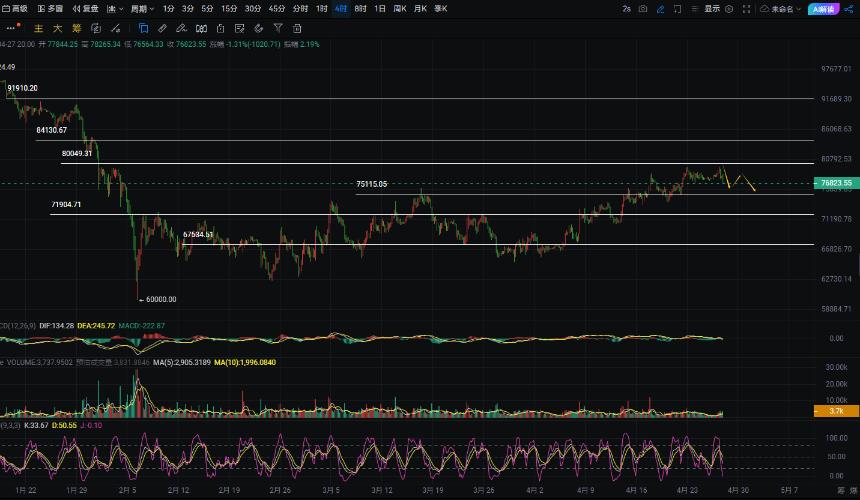Open the 多窗 multi-window layout
Viewport: 860px width, 500px height.
pyautogui.click(x=50, y=9)
